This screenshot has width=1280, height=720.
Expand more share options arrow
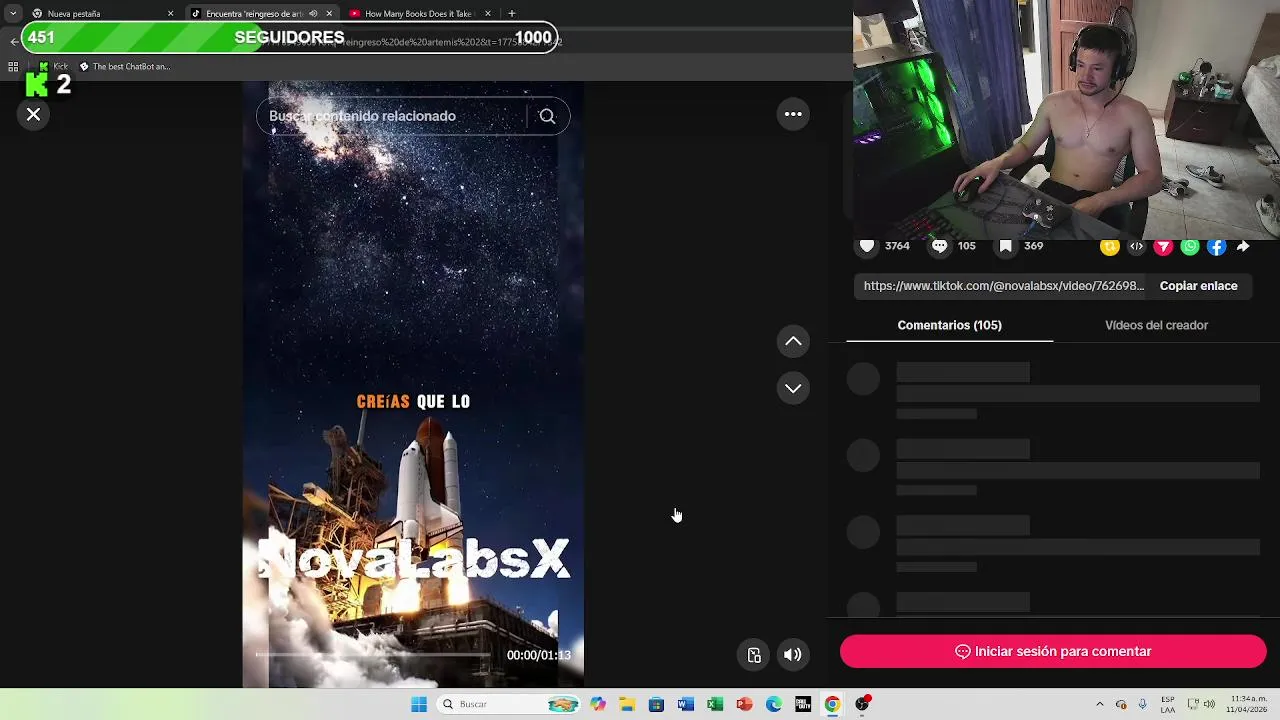pyautogui.click(x=1243, y=246)
